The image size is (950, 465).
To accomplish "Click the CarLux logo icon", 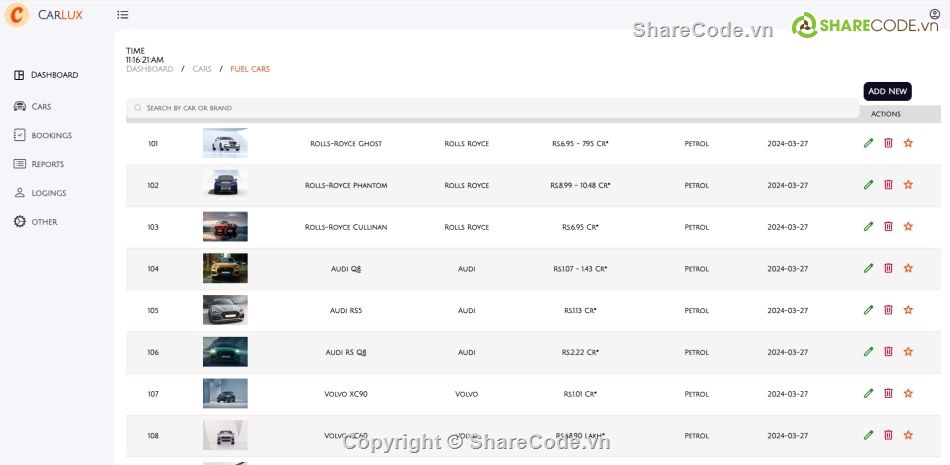I will pyautogui.click(x=17, y=15).
